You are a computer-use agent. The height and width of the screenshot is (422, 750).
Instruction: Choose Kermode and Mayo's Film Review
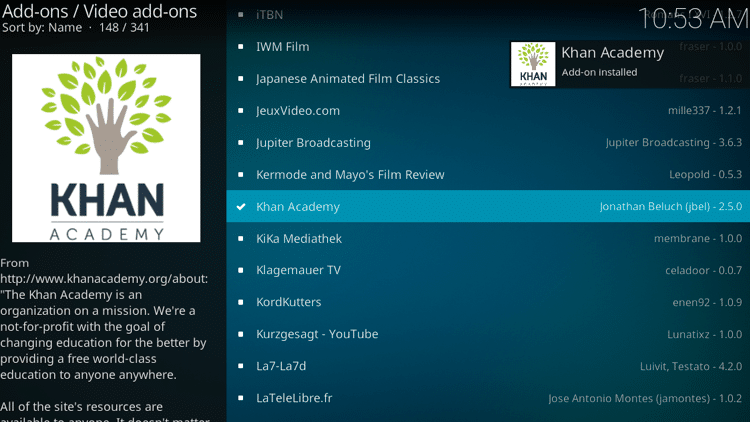(488, 175)
